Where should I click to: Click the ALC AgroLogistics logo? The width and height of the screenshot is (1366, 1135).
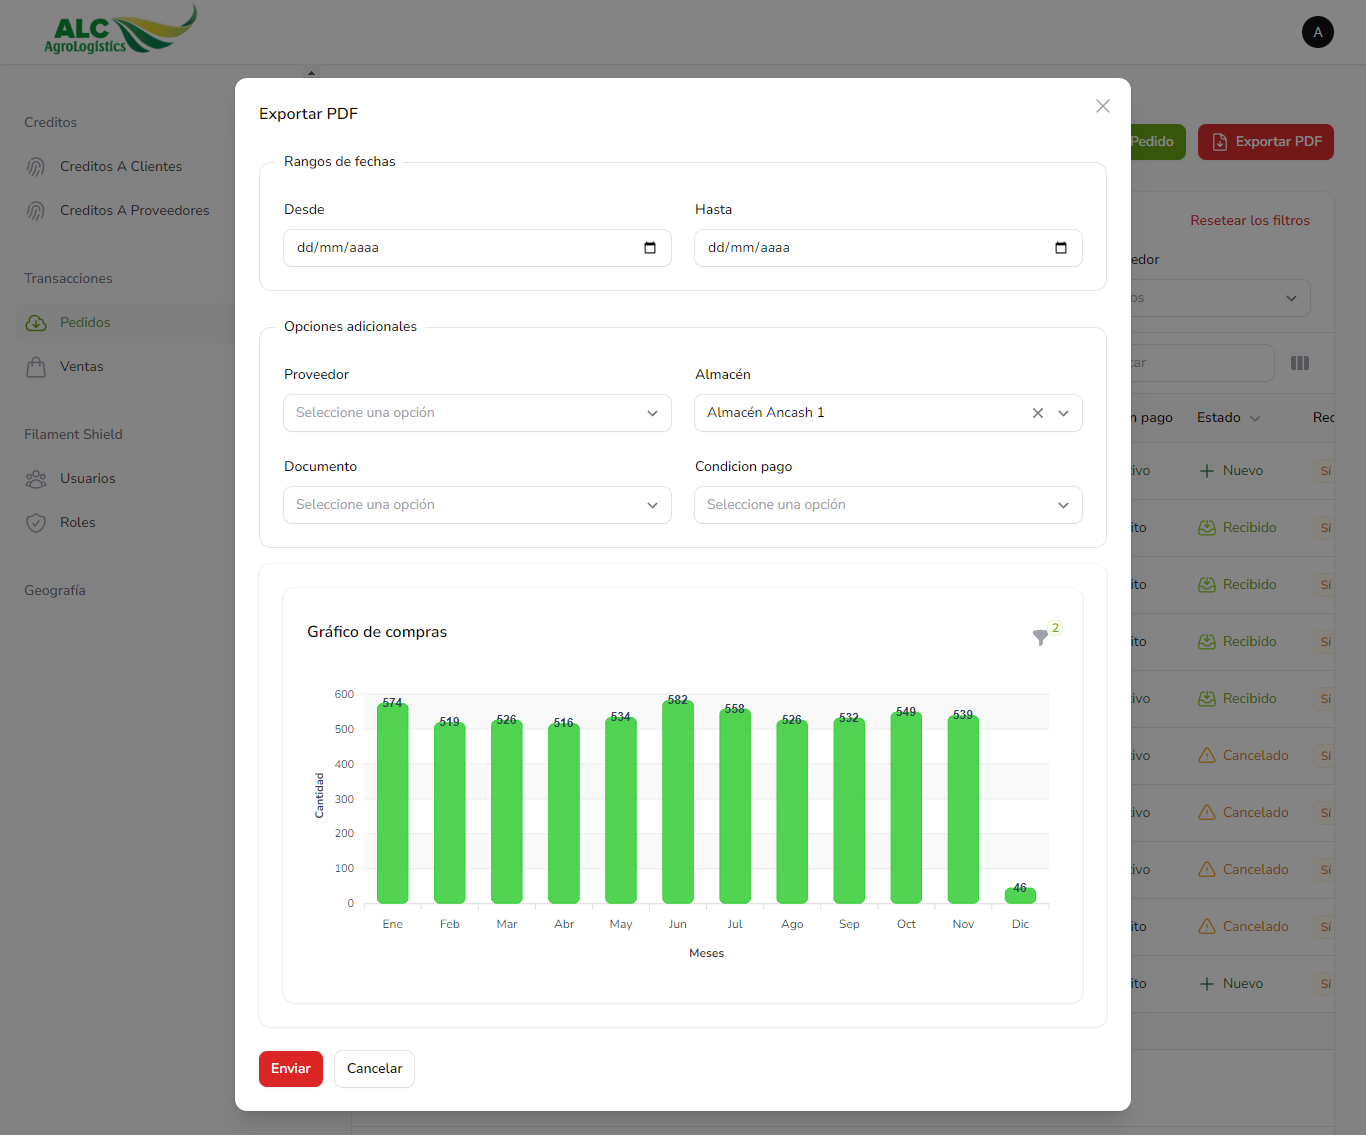coord(120,30)
